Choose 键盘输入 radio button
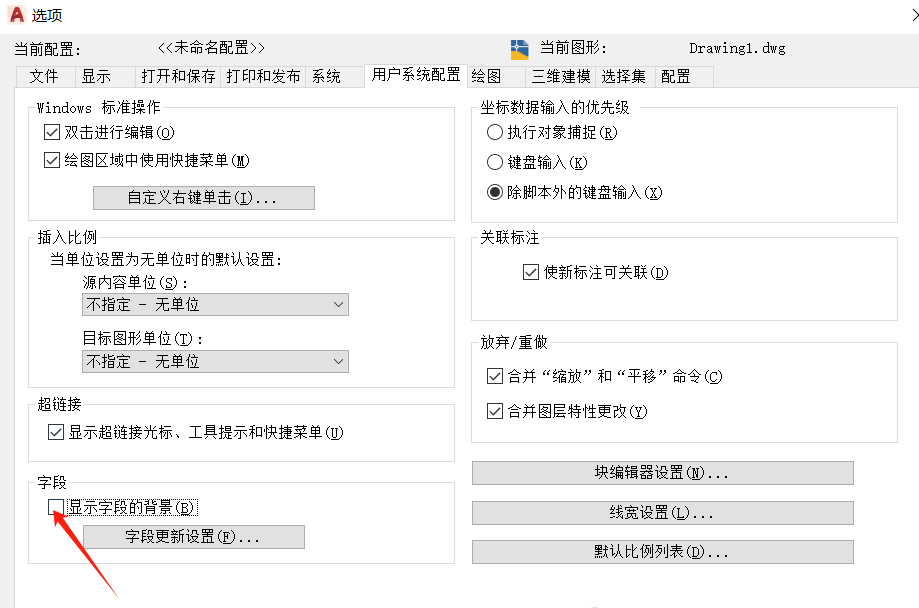Image resolution: width=919 pixels, height=608 pixels. (x=494, y=162)
